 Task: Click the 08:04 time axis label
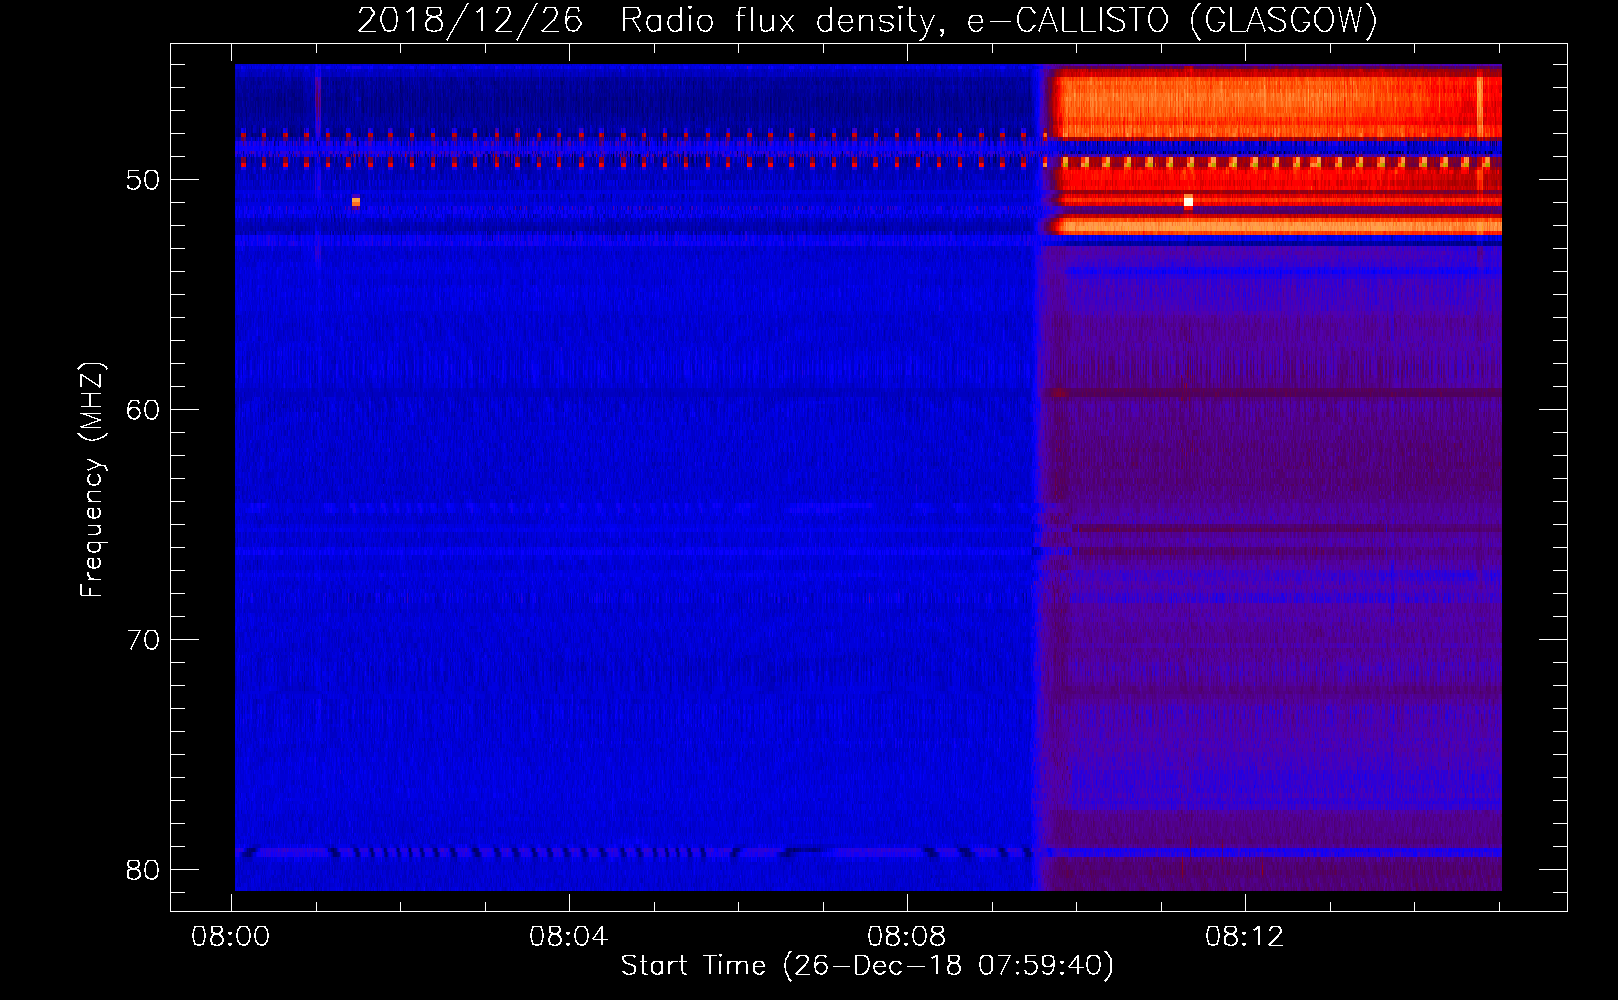(569, 937)
